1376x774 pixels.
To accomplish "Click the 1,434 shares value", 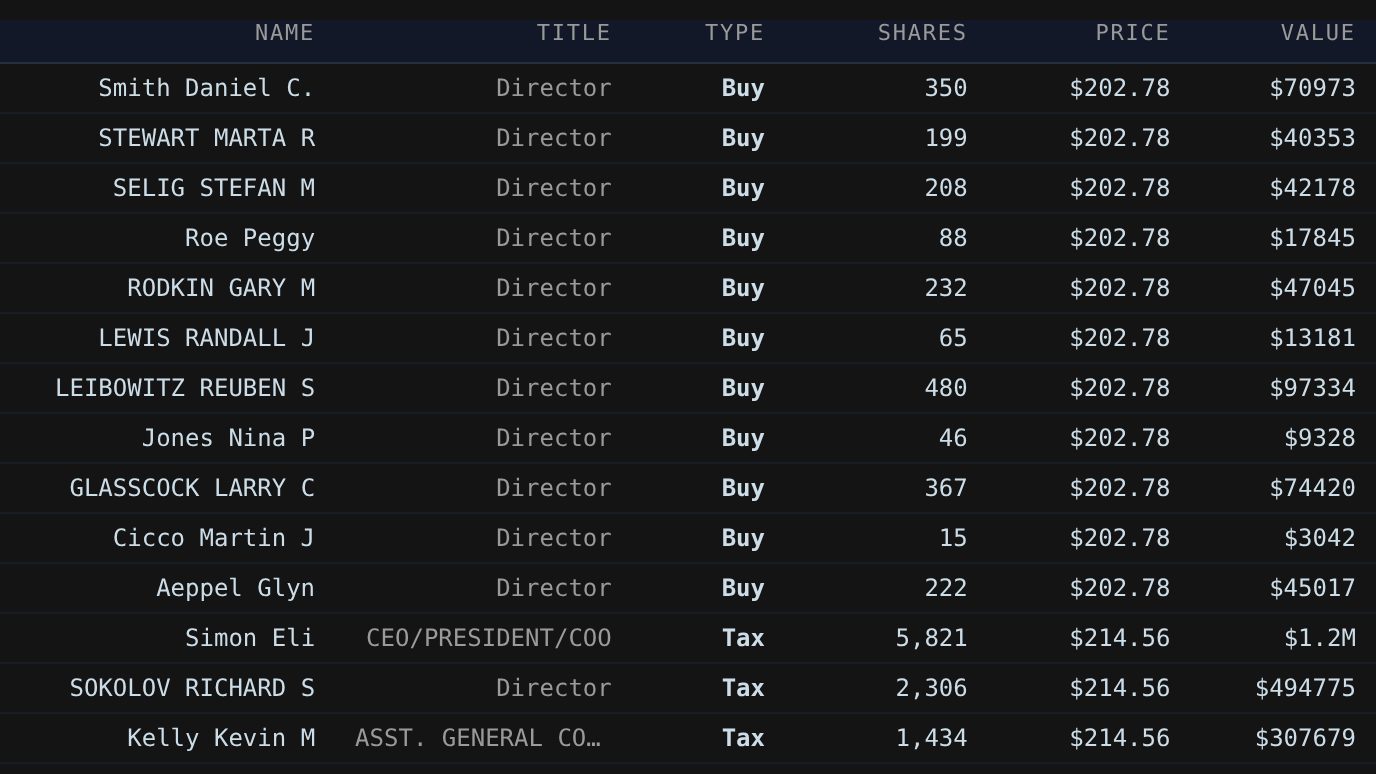I will point(931,738).
